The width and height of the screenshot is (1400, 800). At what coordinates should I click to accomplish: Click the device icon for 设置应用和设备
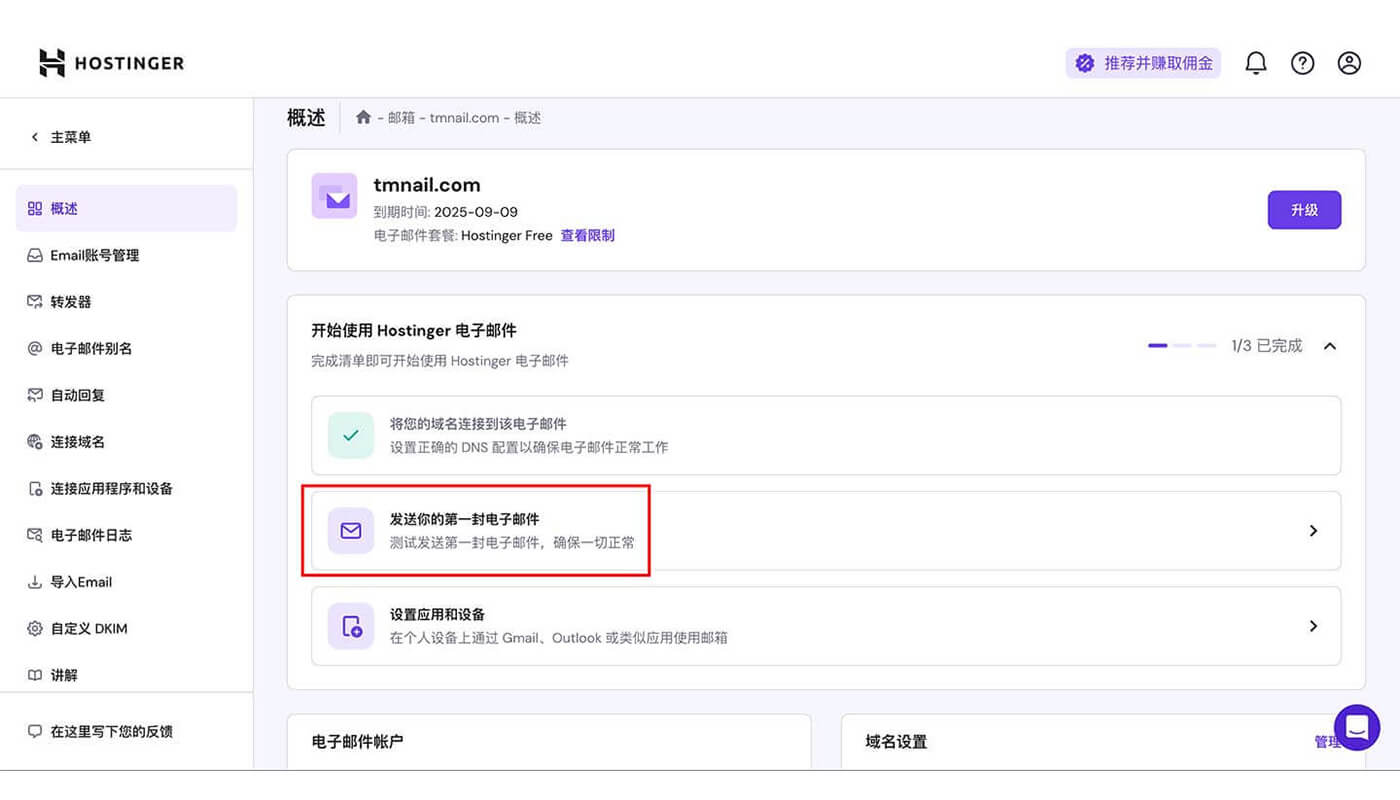(351, 626)
